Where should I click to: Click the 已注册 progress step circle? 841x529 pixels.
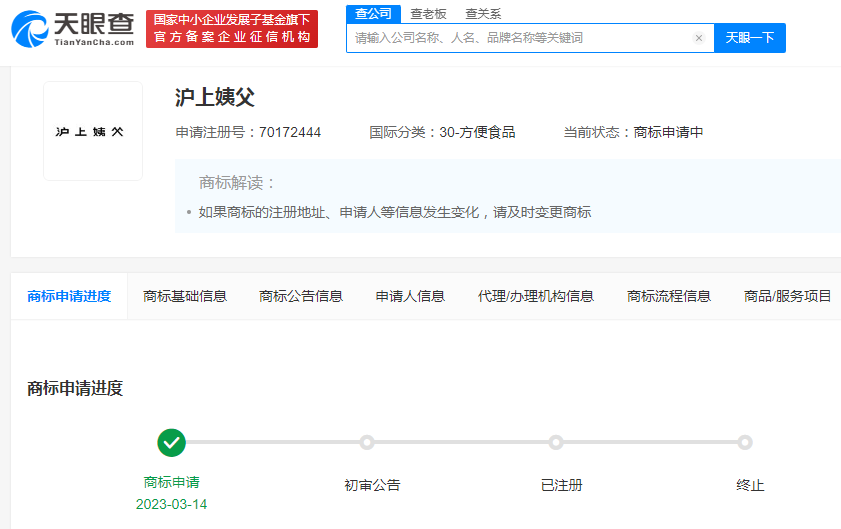[x=556, y=442]
